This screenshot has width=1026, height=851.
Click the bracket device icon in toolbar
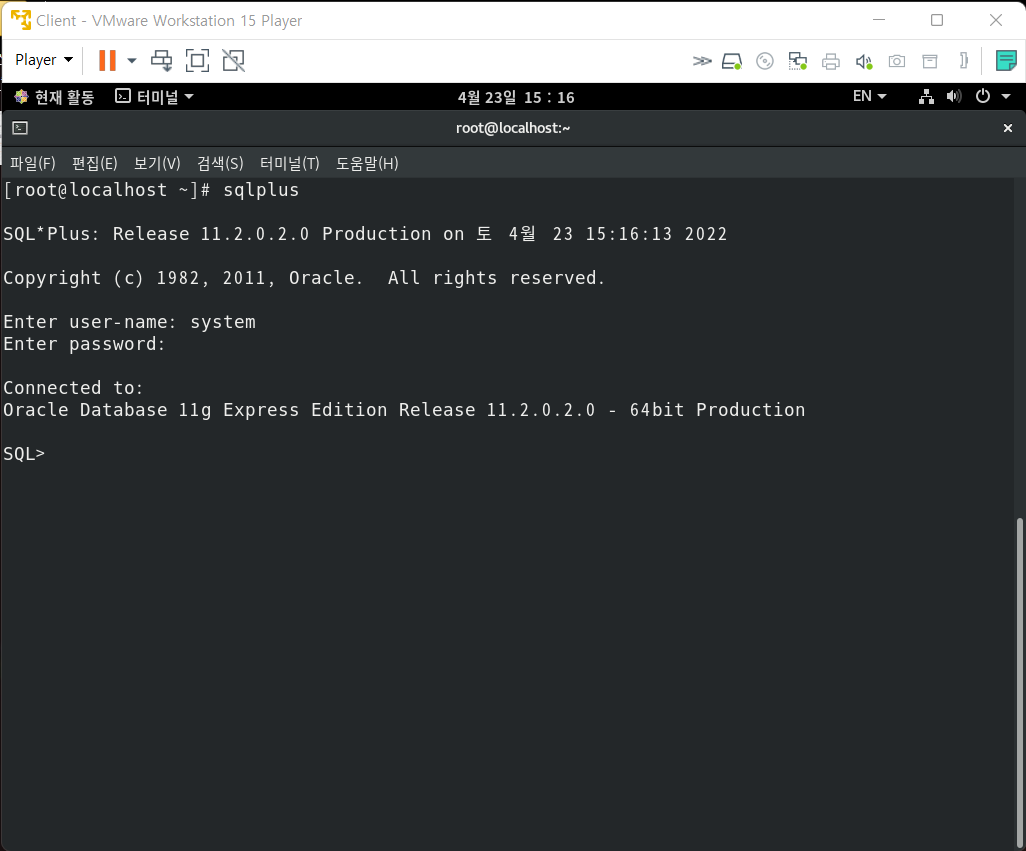click(x=963, y=61)
